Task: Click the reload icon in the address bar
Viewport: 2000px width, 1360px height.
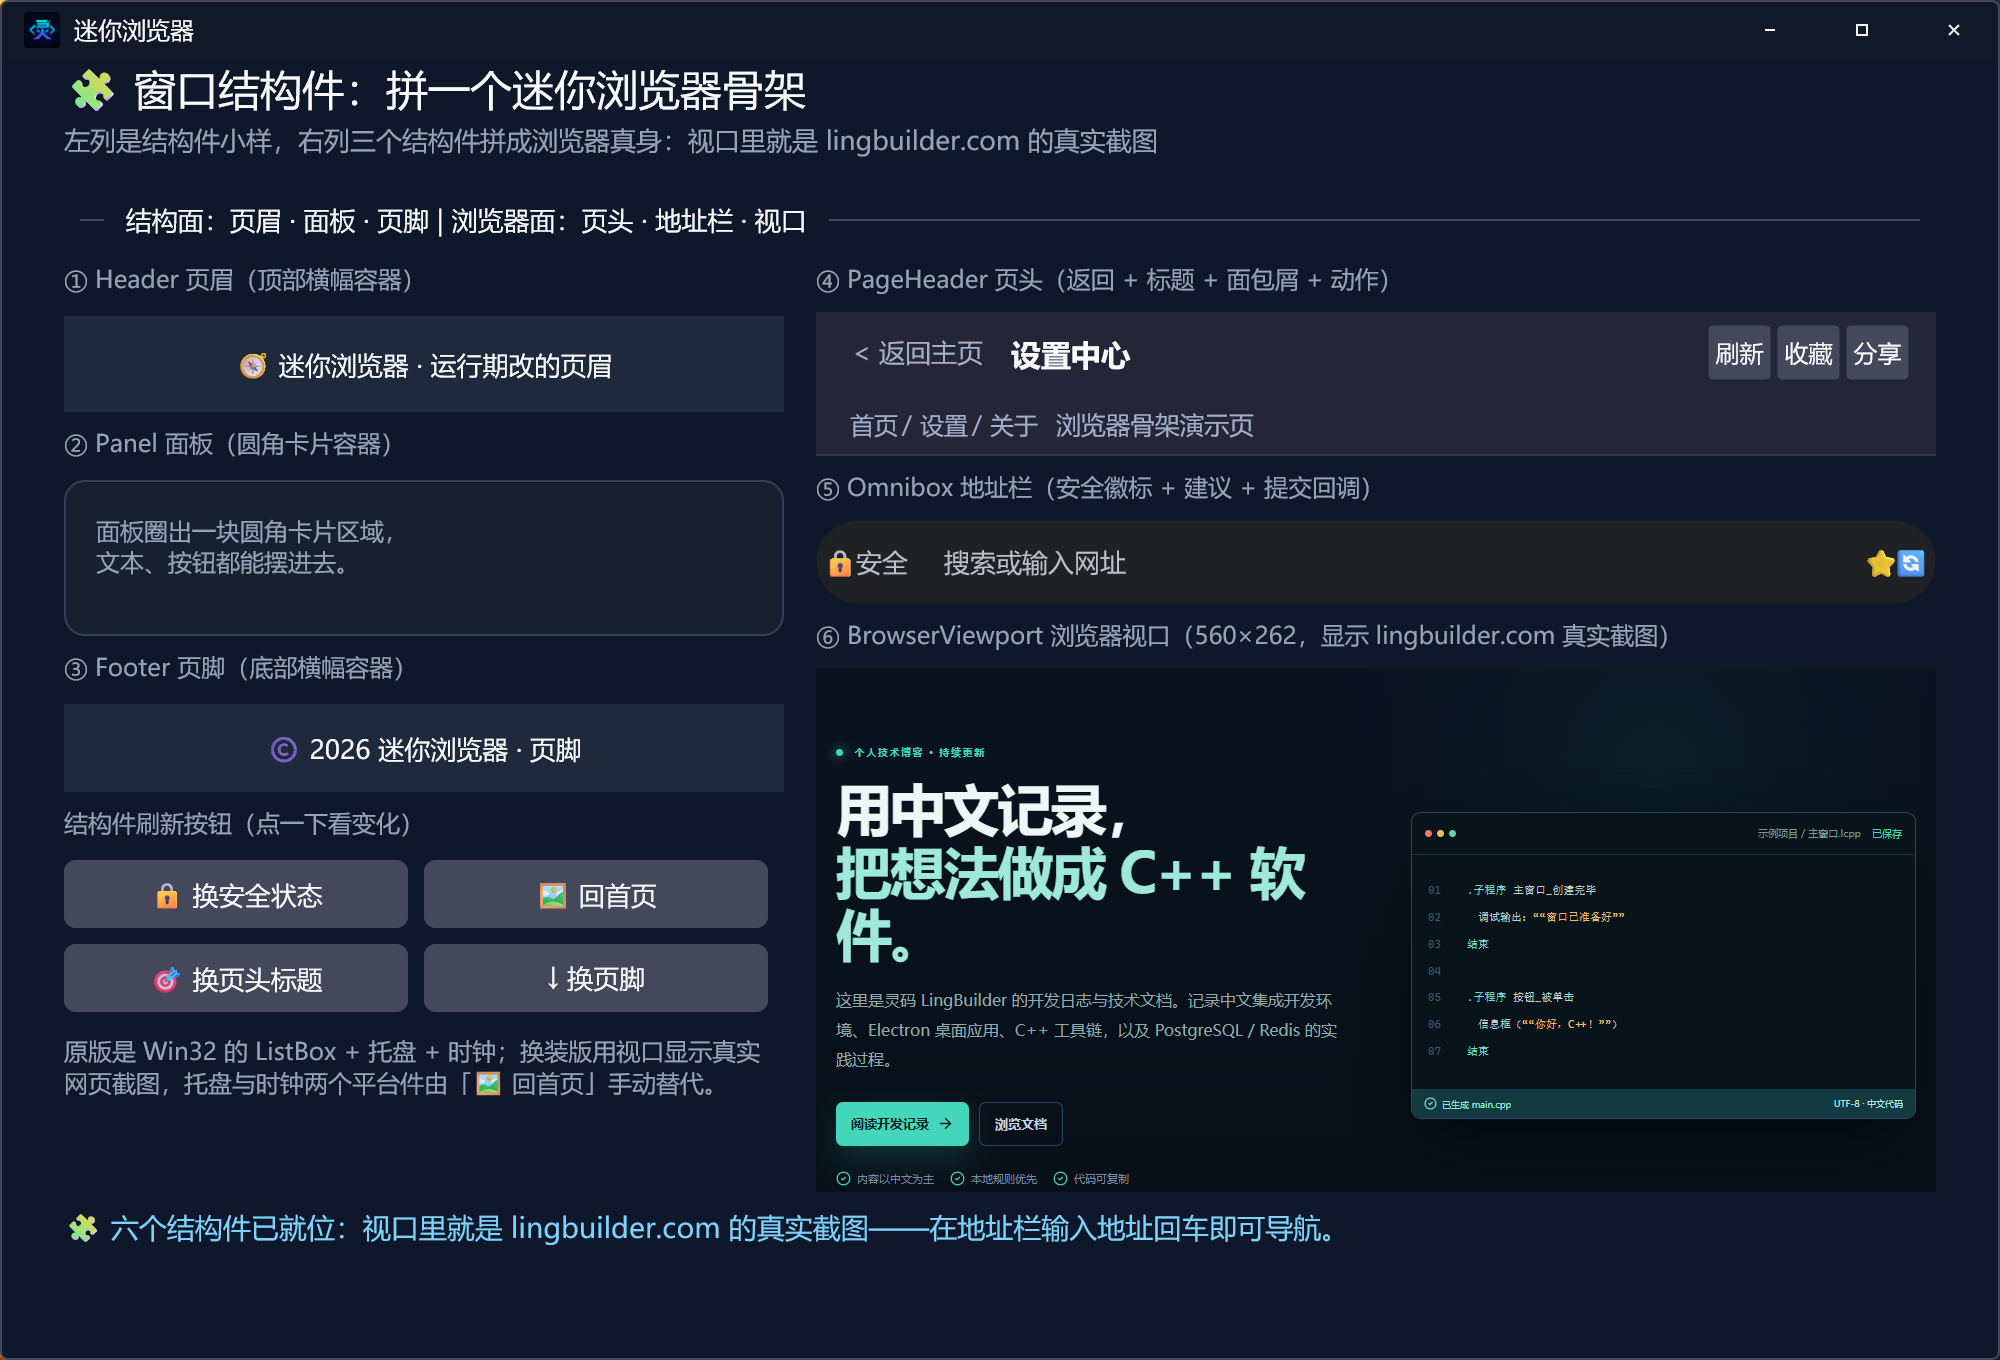Action: point(1911,564)
